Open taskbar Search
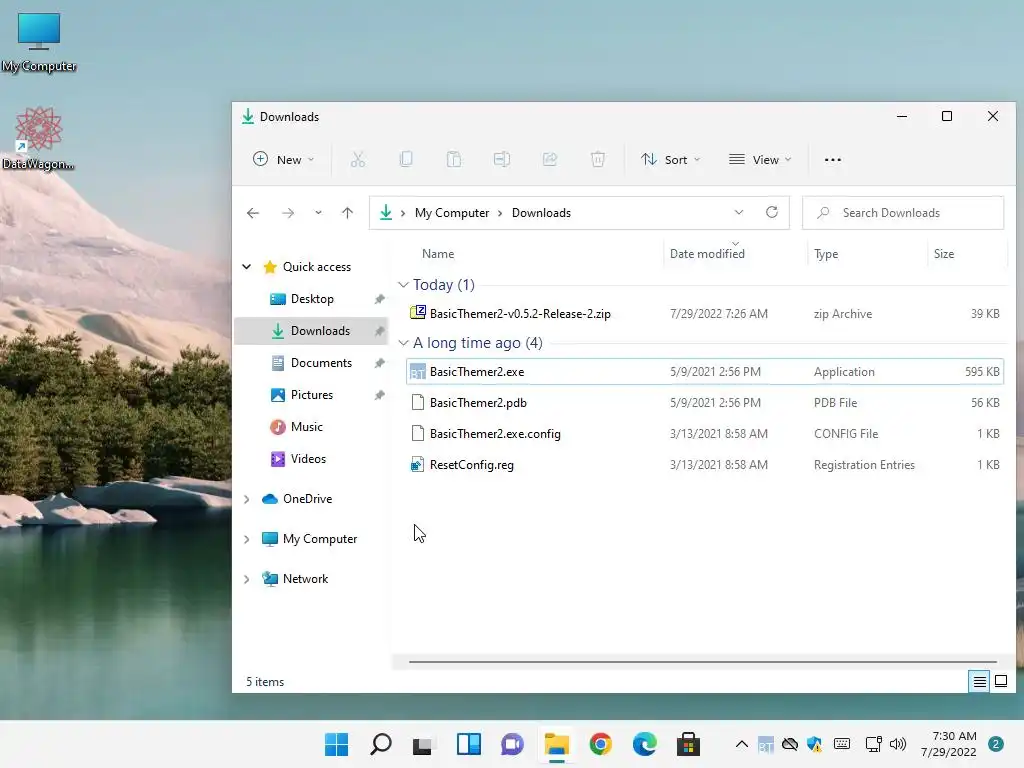1024x768 pixels. click(381, 744)
